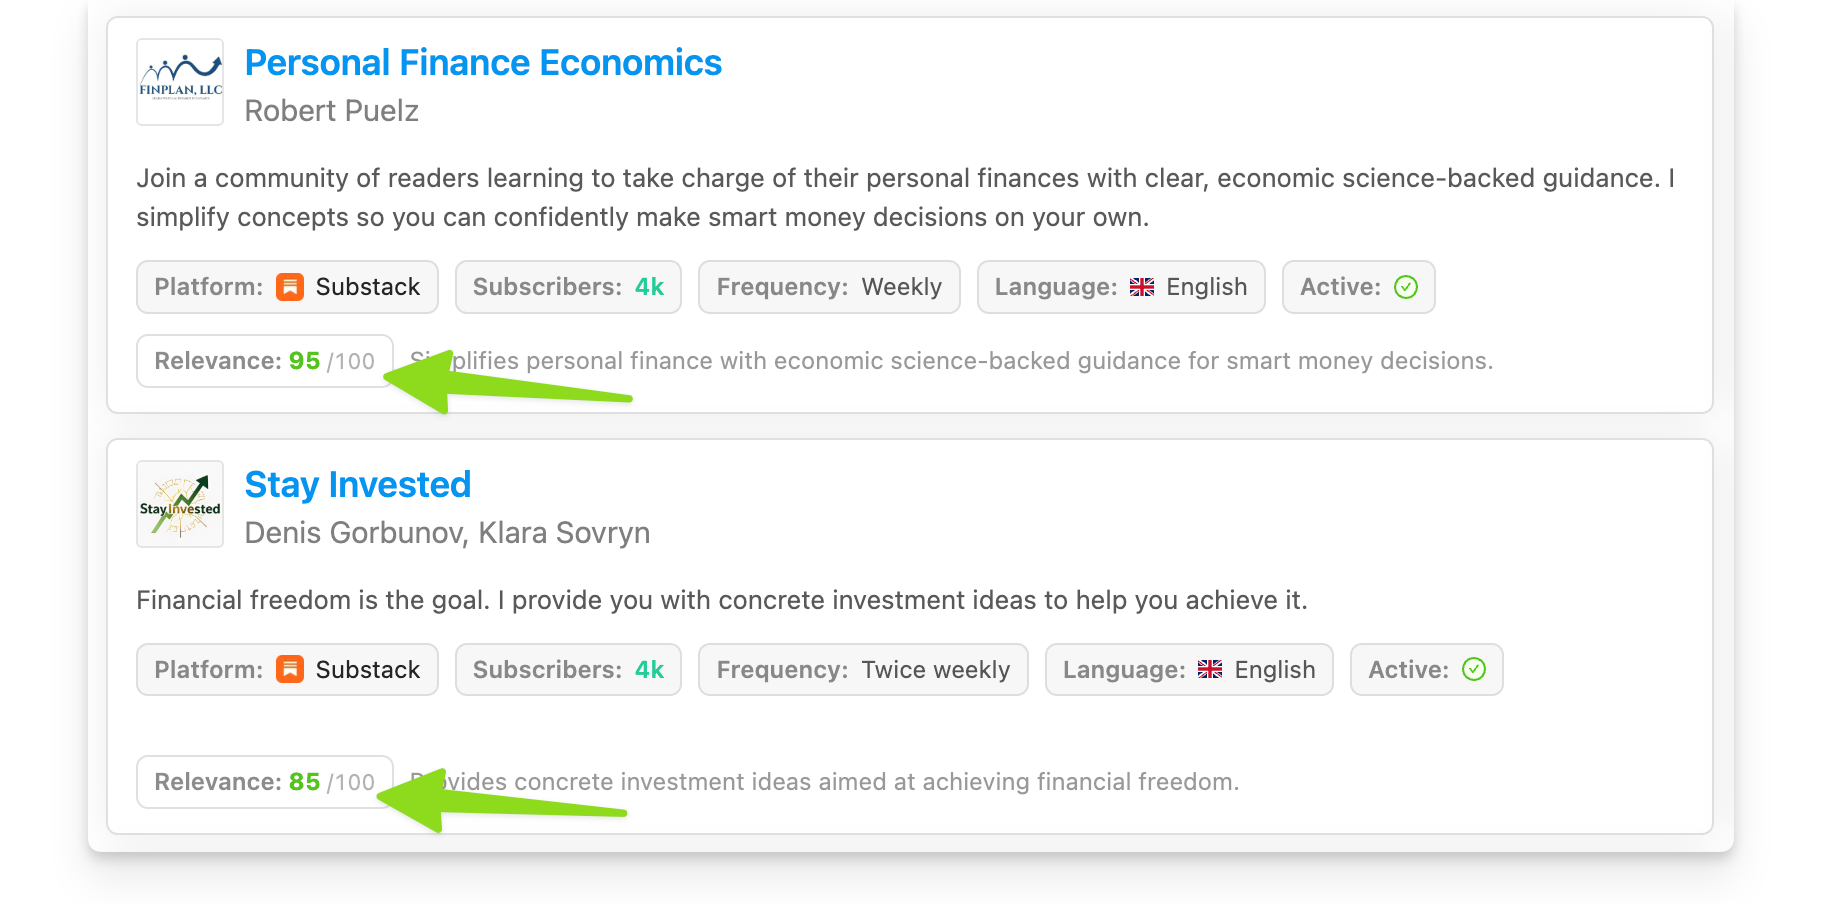1822x904 pixels.
Task: Click the Frequency: Weekly badge
Action: point(829,287)
